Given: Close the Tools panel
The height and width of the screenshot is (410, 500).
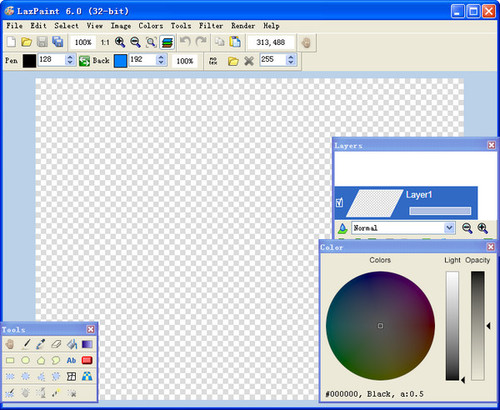Looking at the screenshot, I should (x=90, y=329).
